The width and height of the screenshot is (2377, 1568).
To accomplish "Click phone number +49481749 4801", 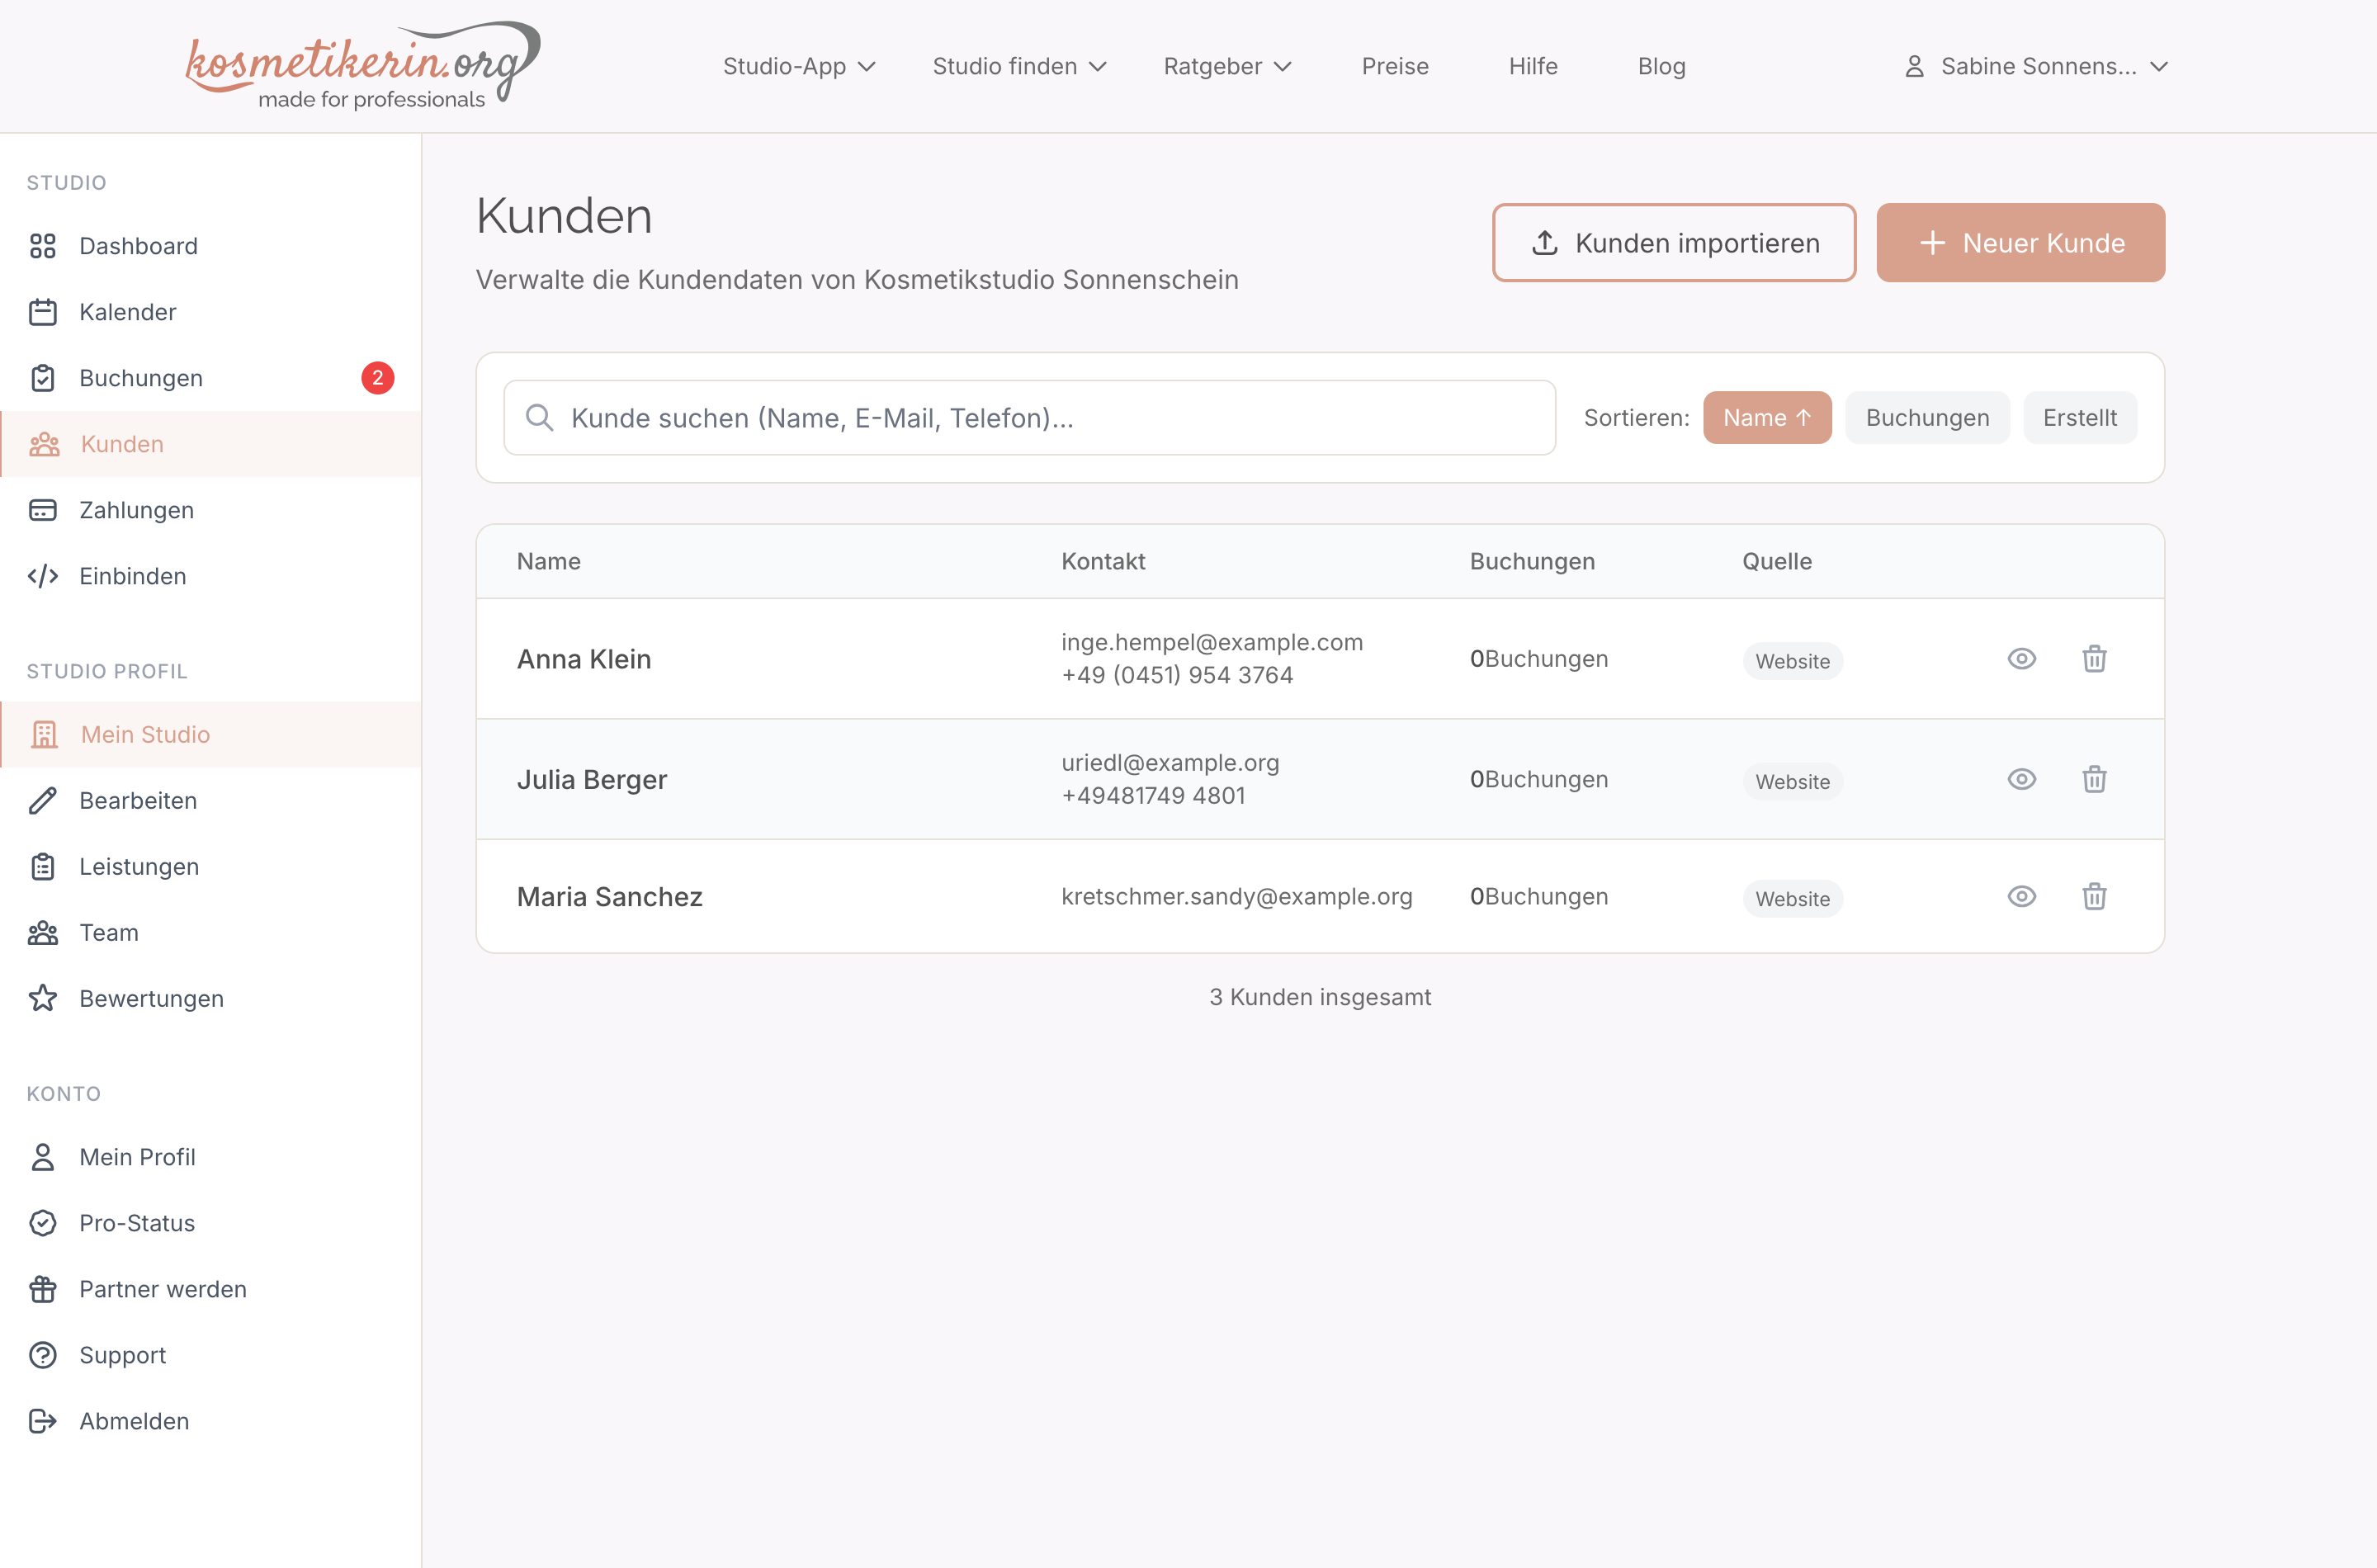I will point(1153,795).
